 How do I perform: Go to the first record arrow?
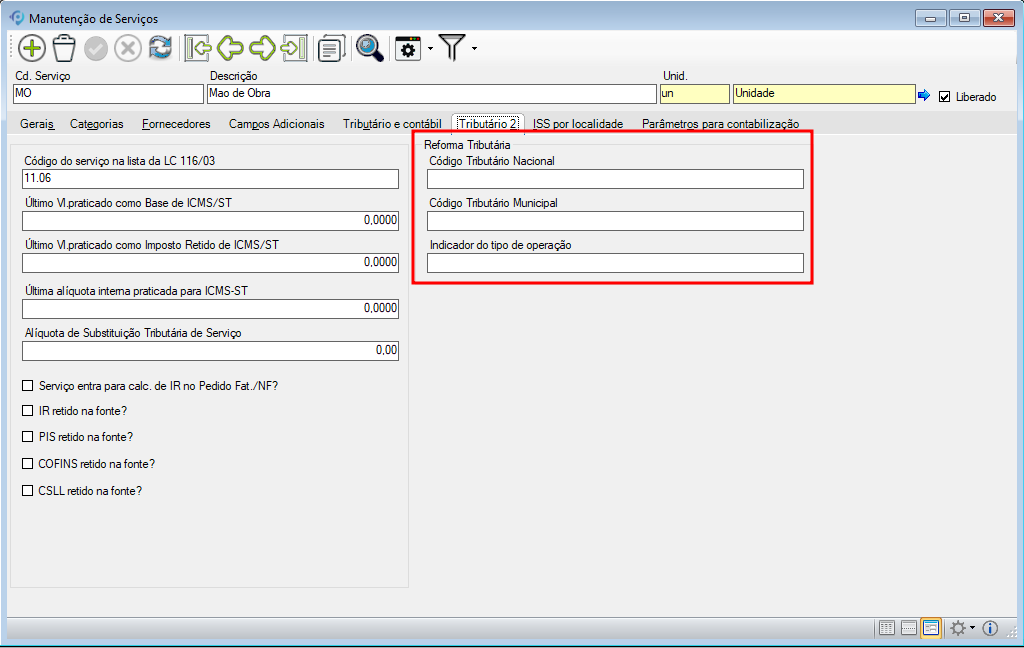pyautogui.click(x=199, y=48)
